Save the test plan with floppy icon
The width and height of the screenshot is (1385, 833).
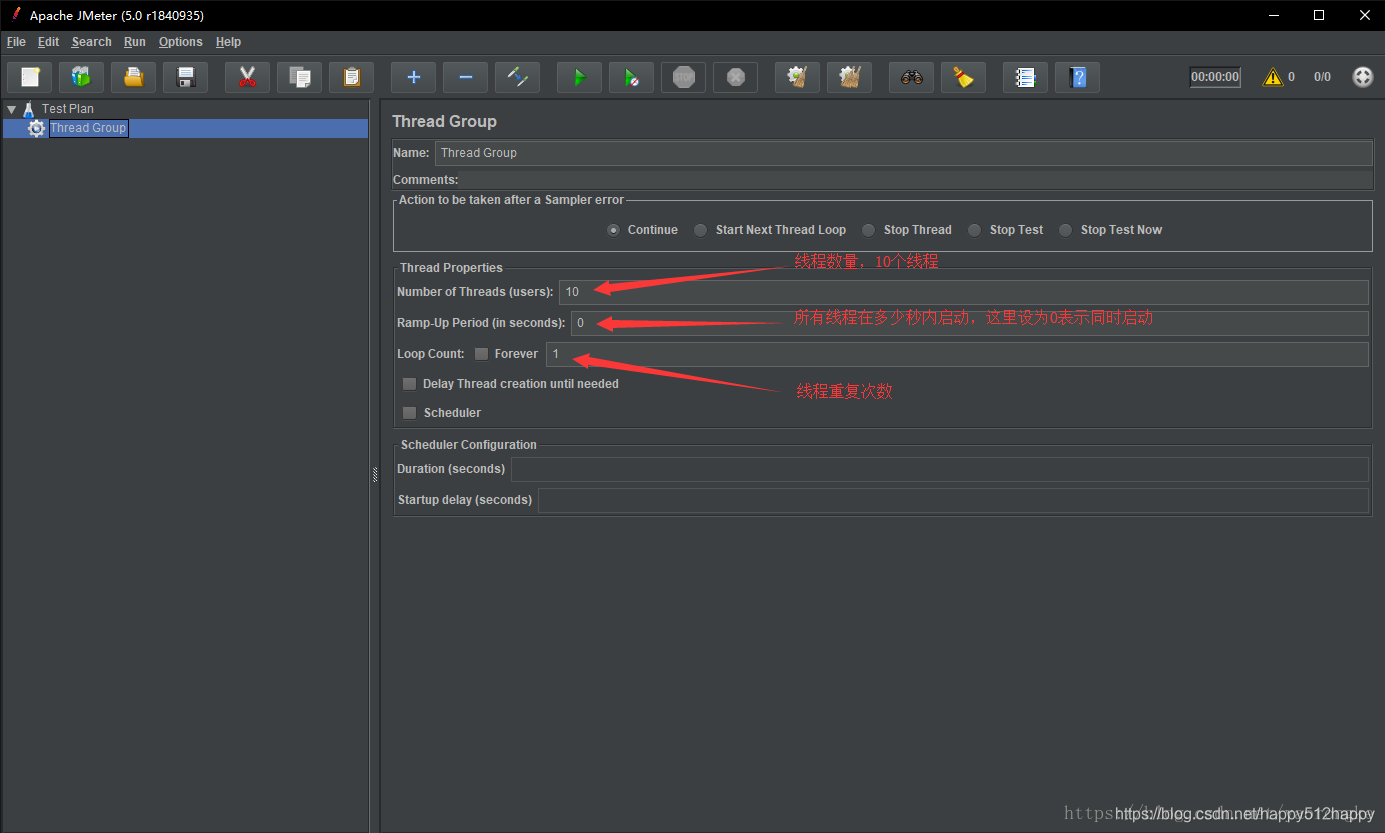185,77
